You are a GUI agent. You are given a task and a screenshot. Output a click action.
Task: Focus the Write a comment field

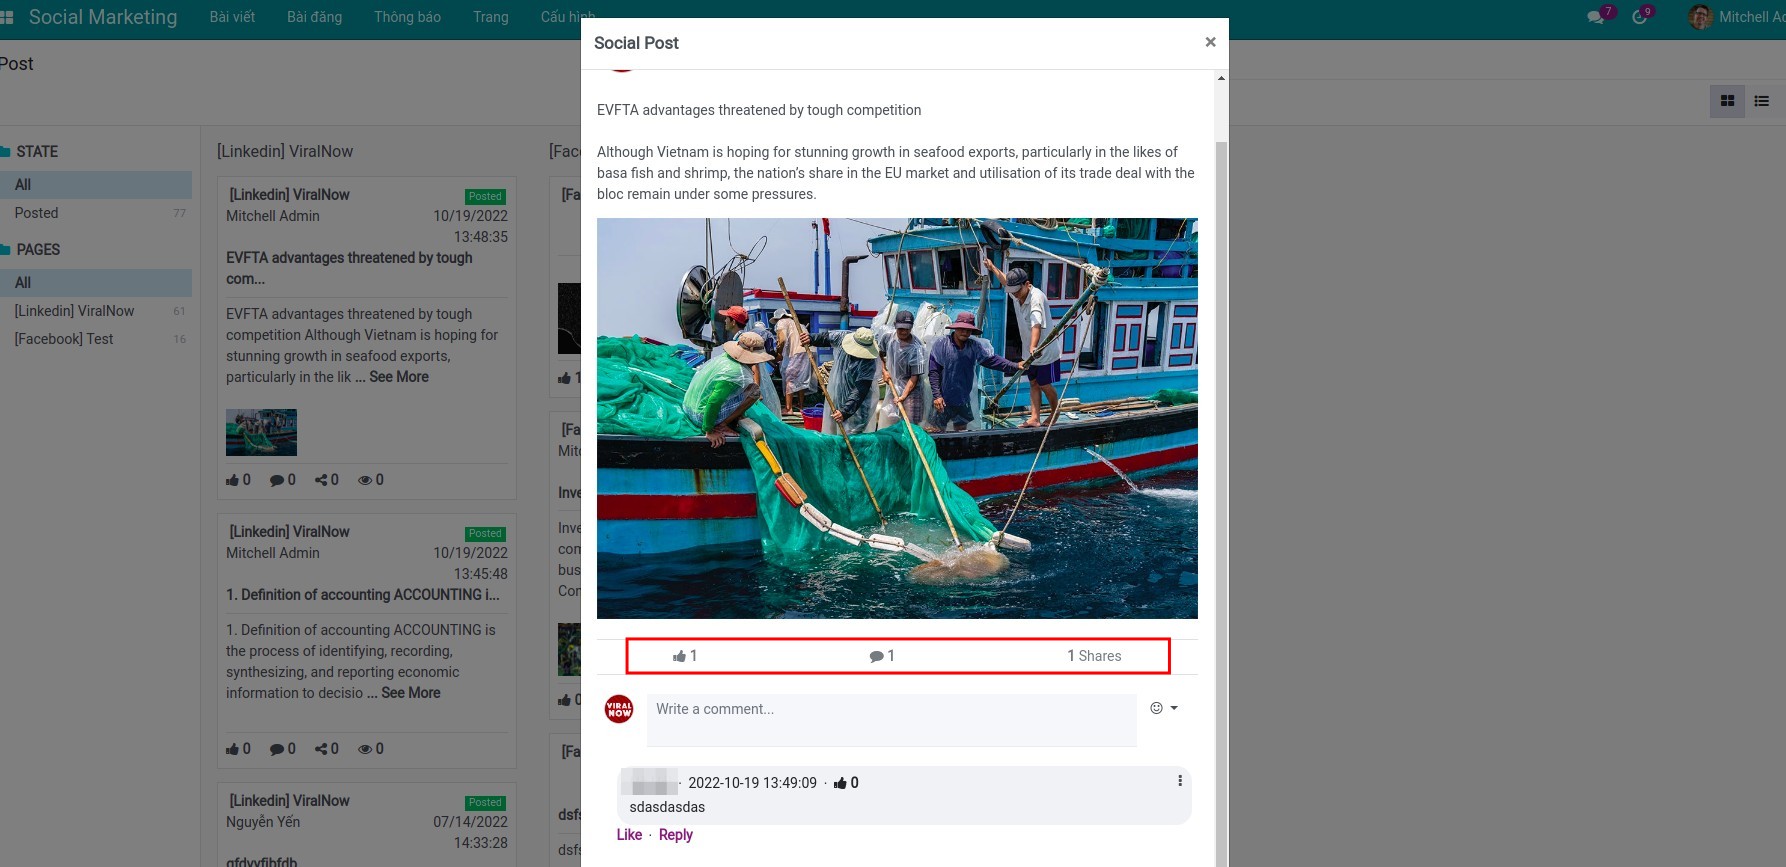pyautogui.click(x=892, y=720)
